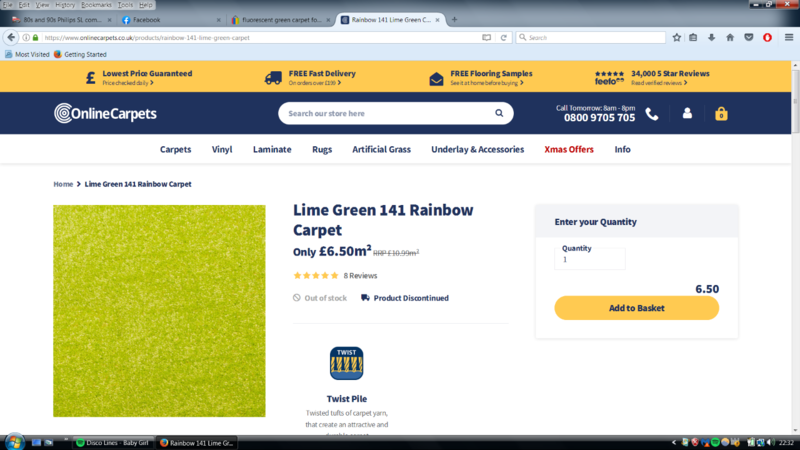Open the shopping basket icon
800x450 pixels.
pos(721,113)
